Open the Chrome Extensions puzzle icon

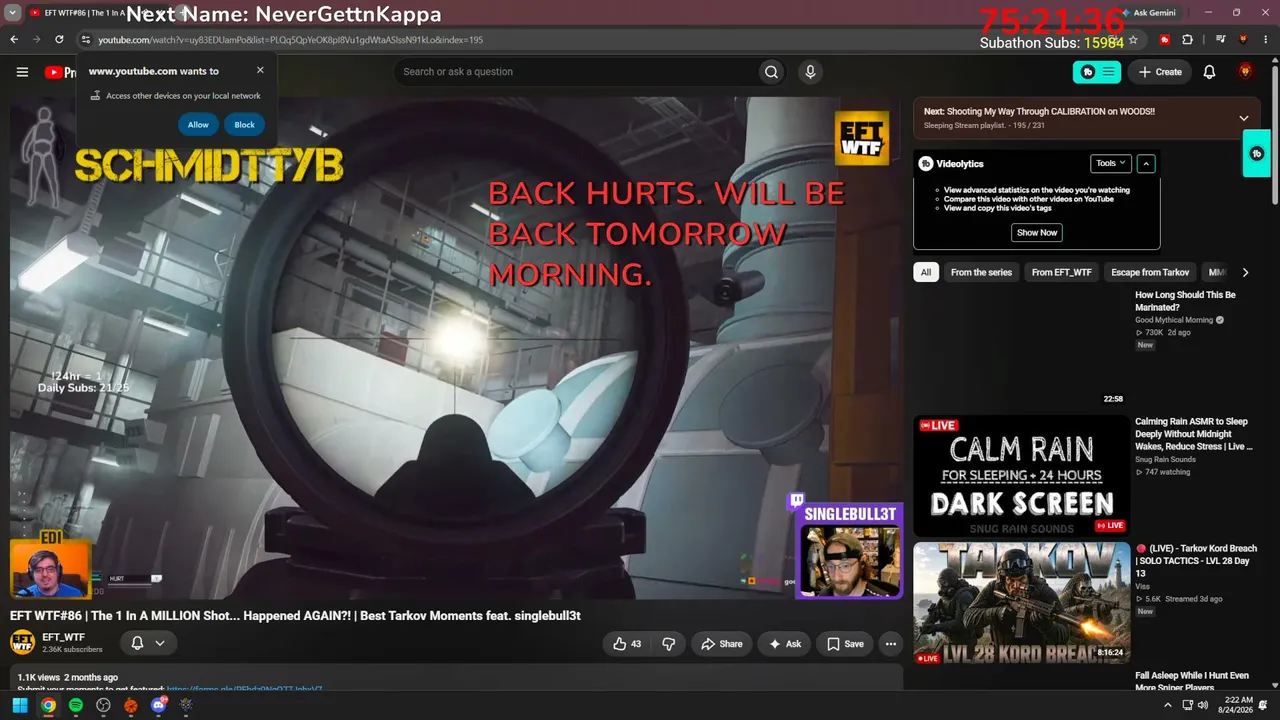[1187, 40]
